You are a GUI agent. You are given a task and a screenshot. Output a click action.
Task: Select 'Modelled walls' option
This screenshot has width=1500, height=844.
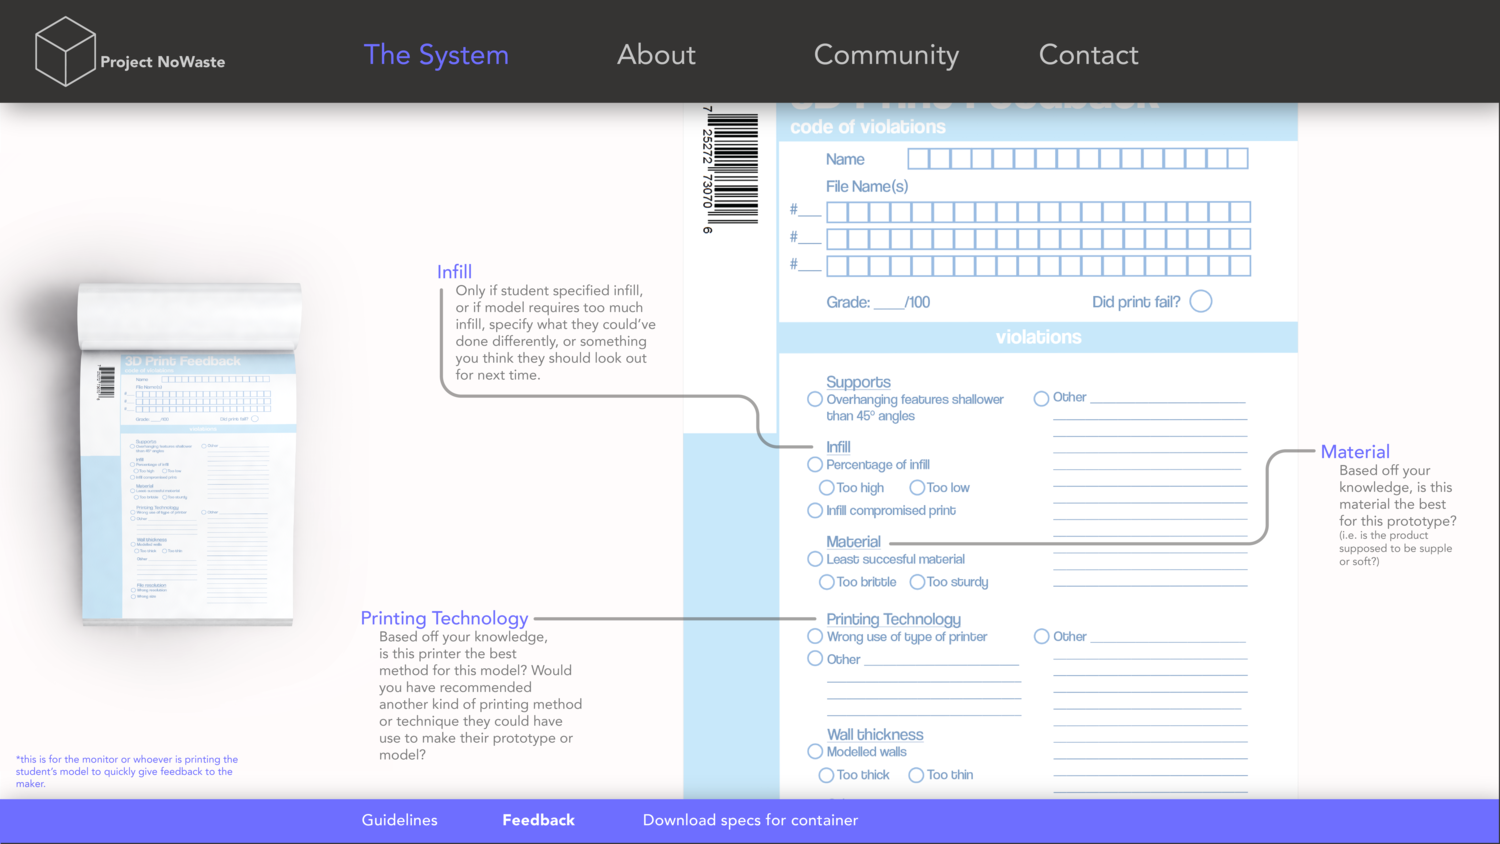(815, 751)
